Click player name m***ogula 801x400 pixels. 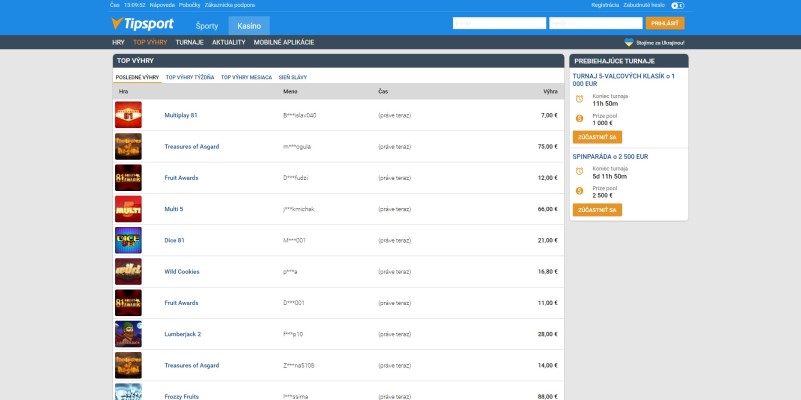click(297, 147)
